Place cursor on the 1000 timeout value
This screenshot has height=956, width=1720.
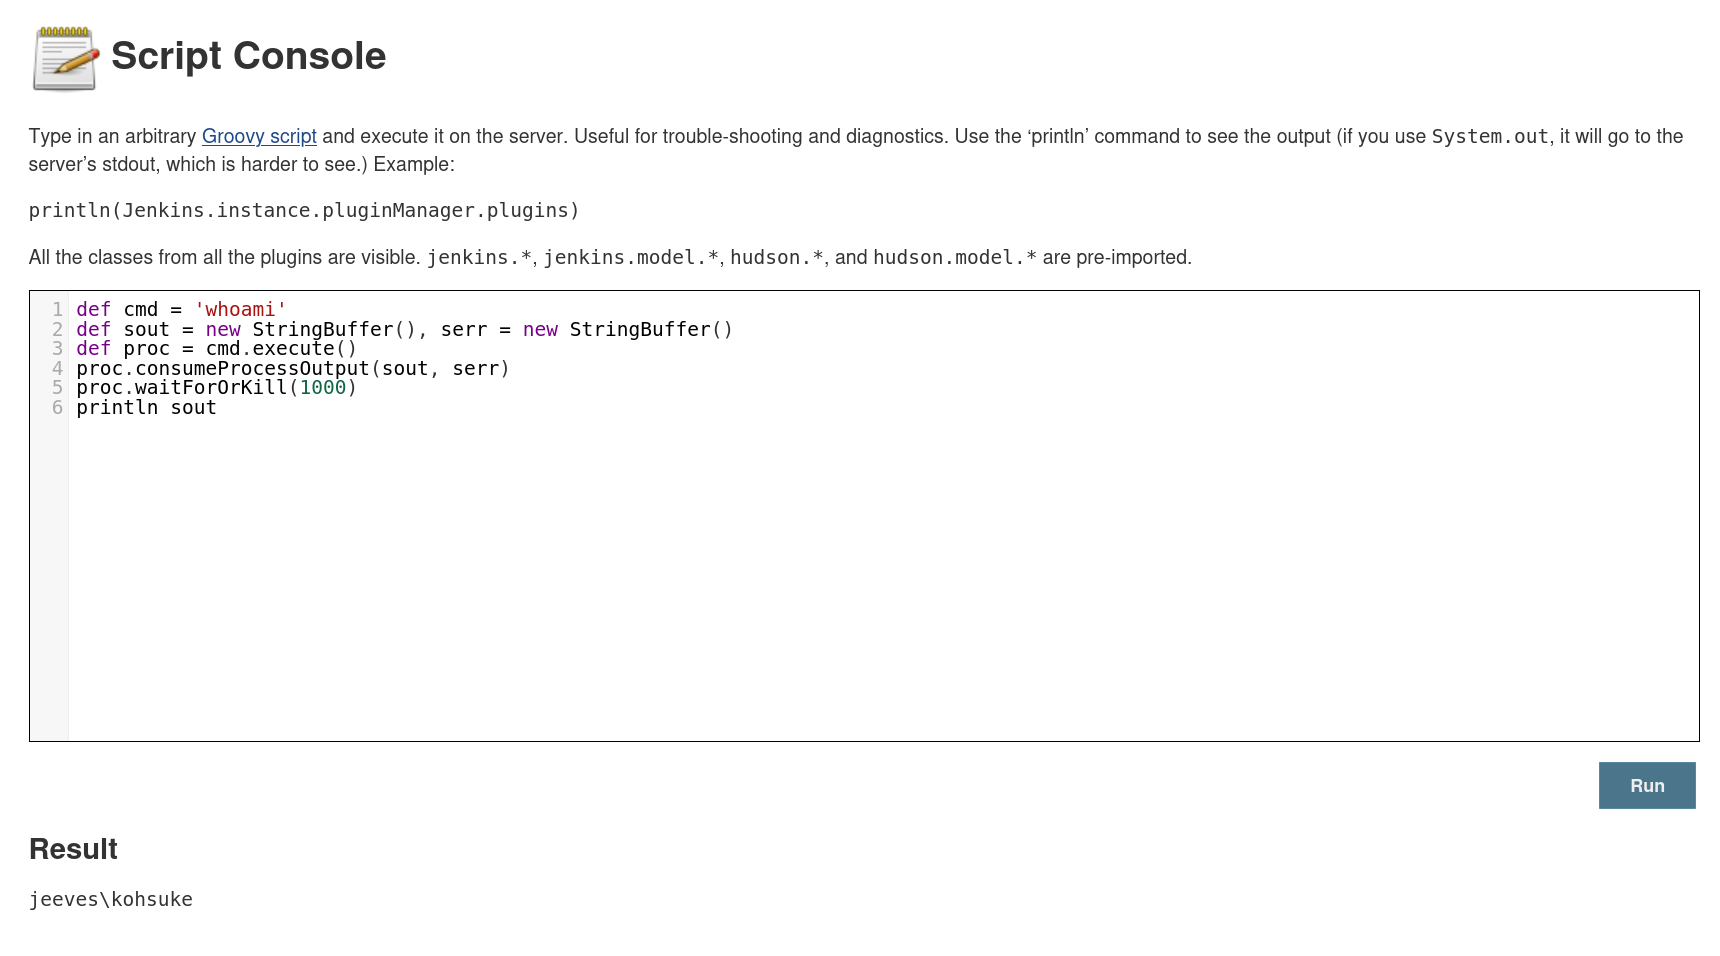(322, 388)
